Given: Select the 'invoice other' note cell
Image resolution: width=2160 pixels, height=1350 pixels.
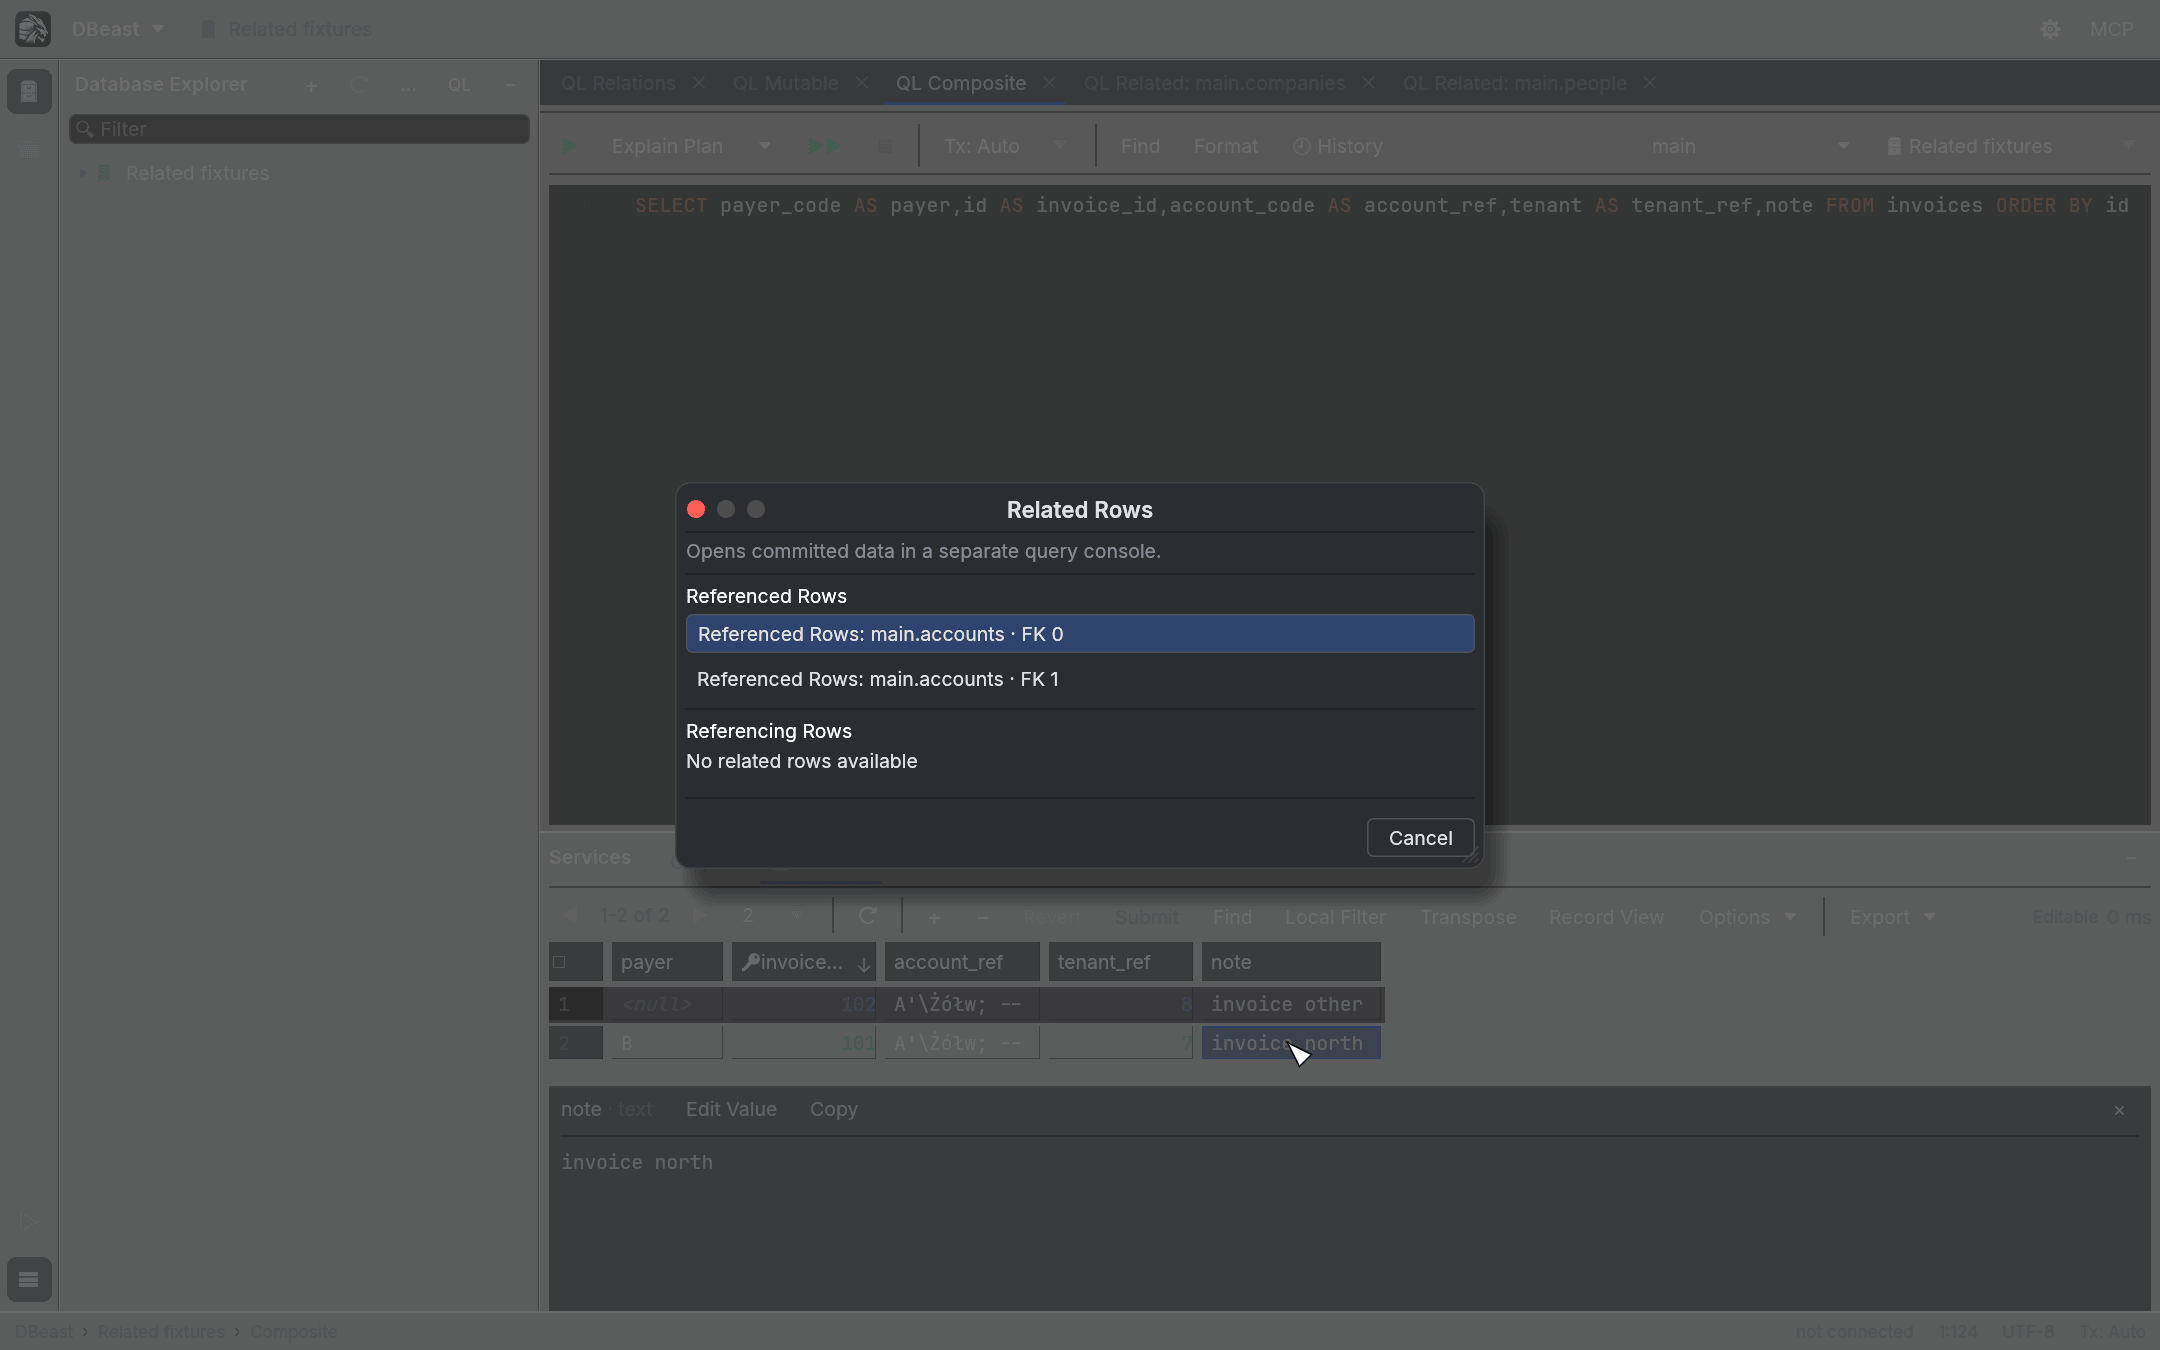Looking at the screenshot, I should coord(1291,1004).
